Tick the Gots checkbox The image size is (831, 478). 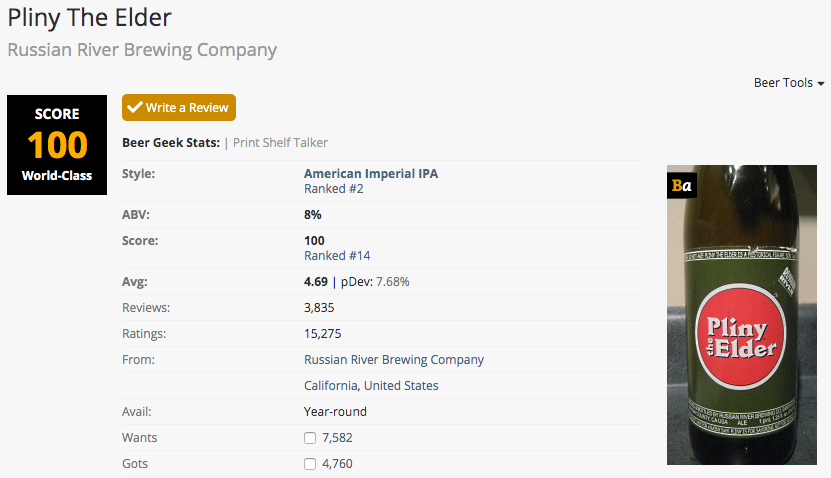tap(310, 464)
